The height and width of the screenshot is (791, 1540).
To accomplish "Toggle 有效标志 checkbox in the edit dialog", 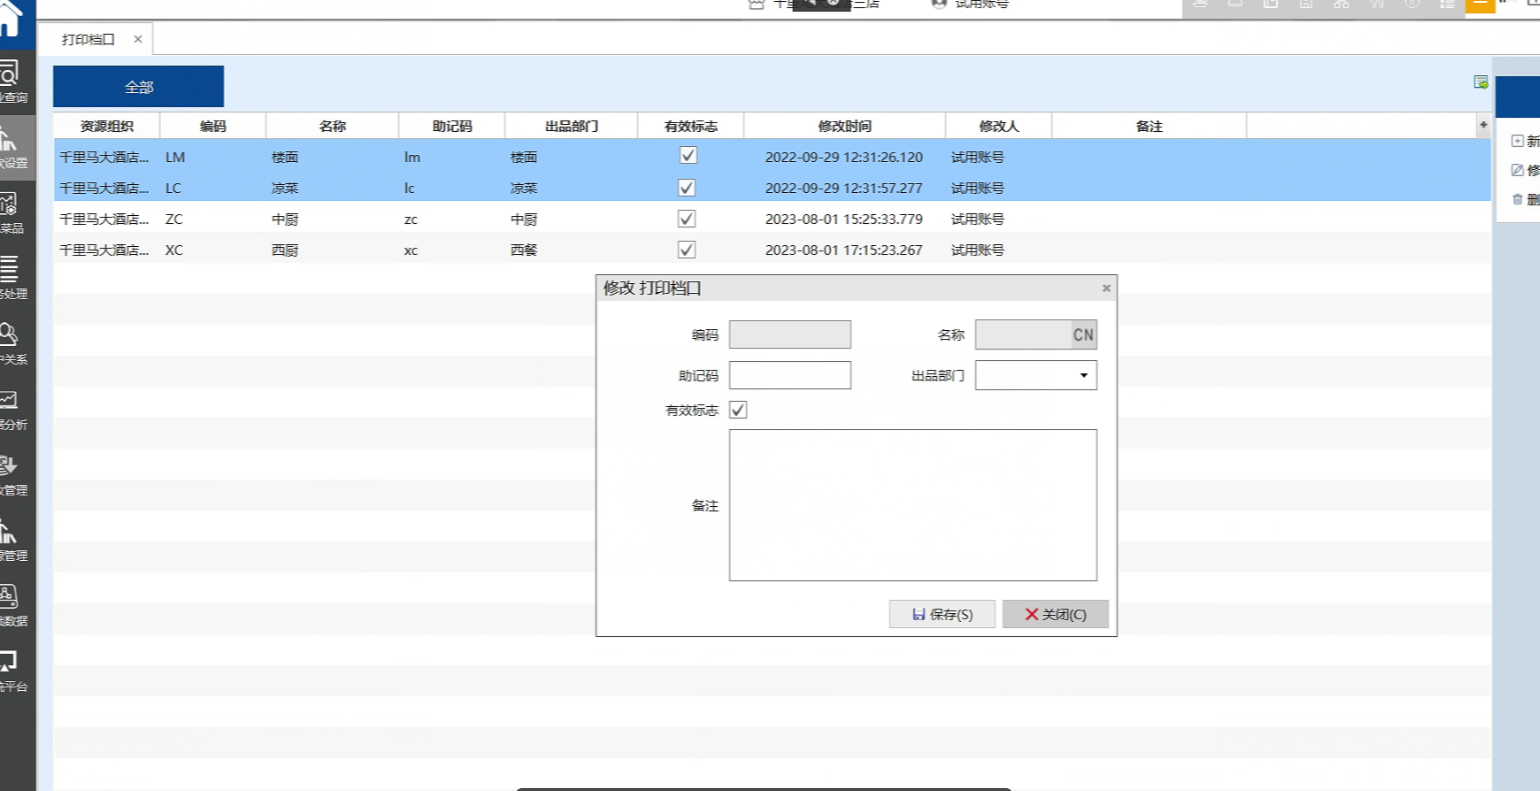I will pos(738,410).
